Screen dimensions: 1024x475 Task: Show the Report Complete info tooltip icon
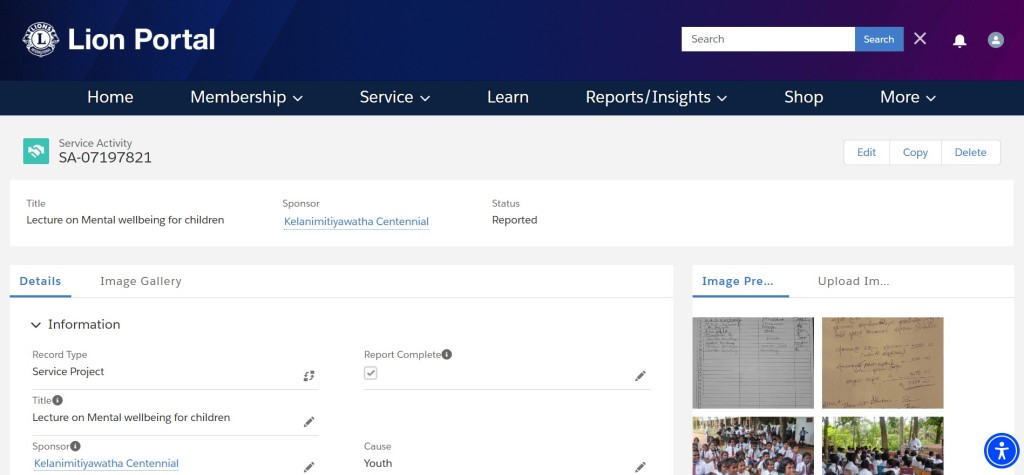[447, 354]
